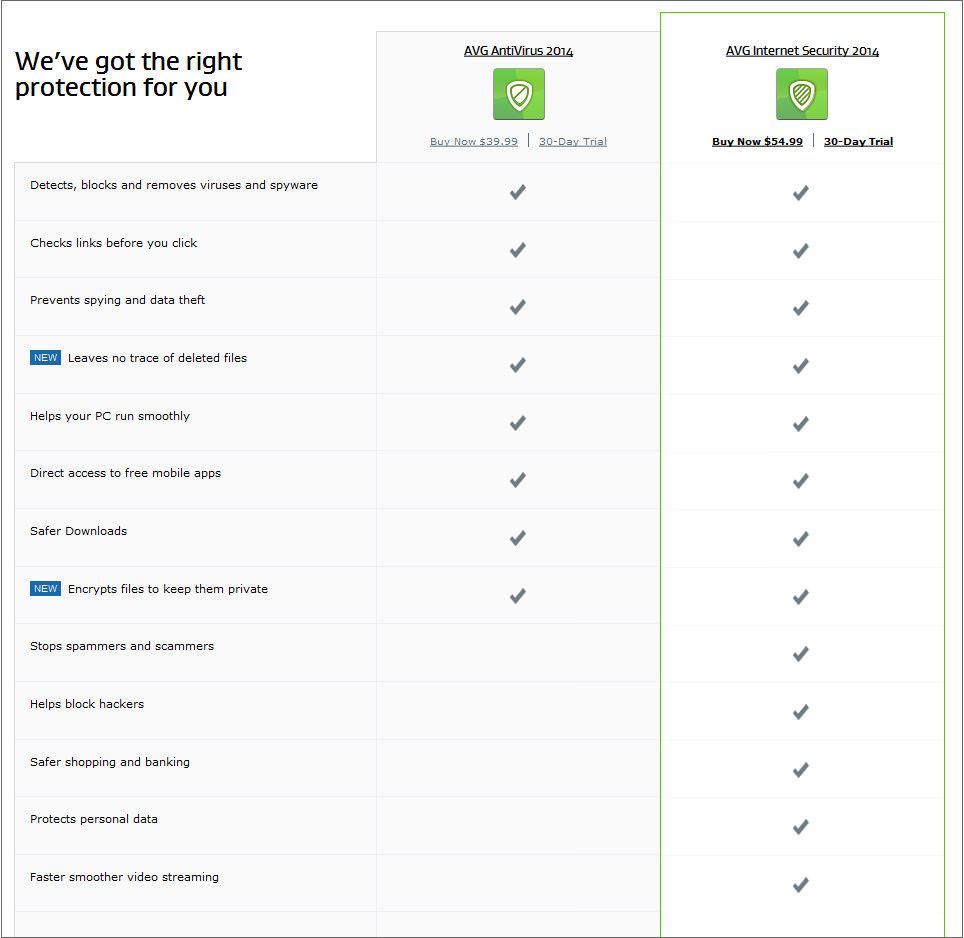Click Internet Security checkmark for Safer shopping and banking
The width and height of the screenshot is (964, 938).
coord(800,770)
